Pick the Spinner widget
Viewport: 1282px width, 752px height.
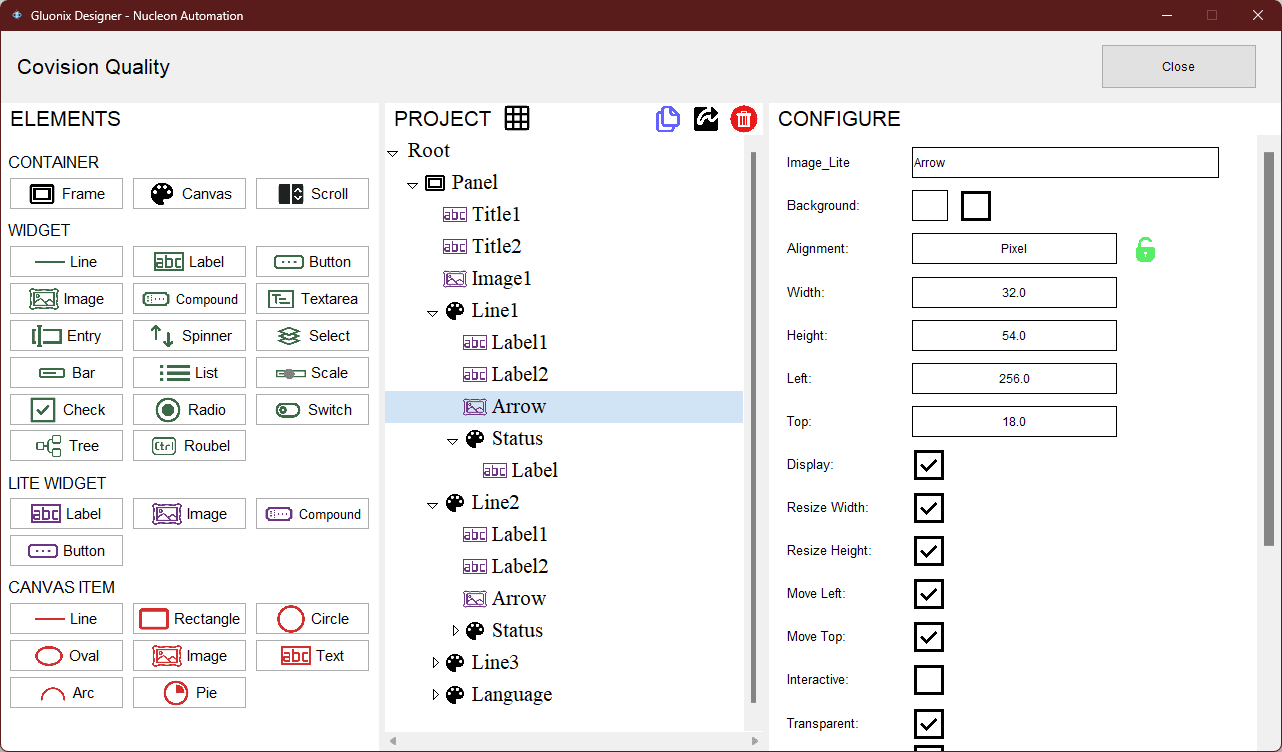click(189, 335)
